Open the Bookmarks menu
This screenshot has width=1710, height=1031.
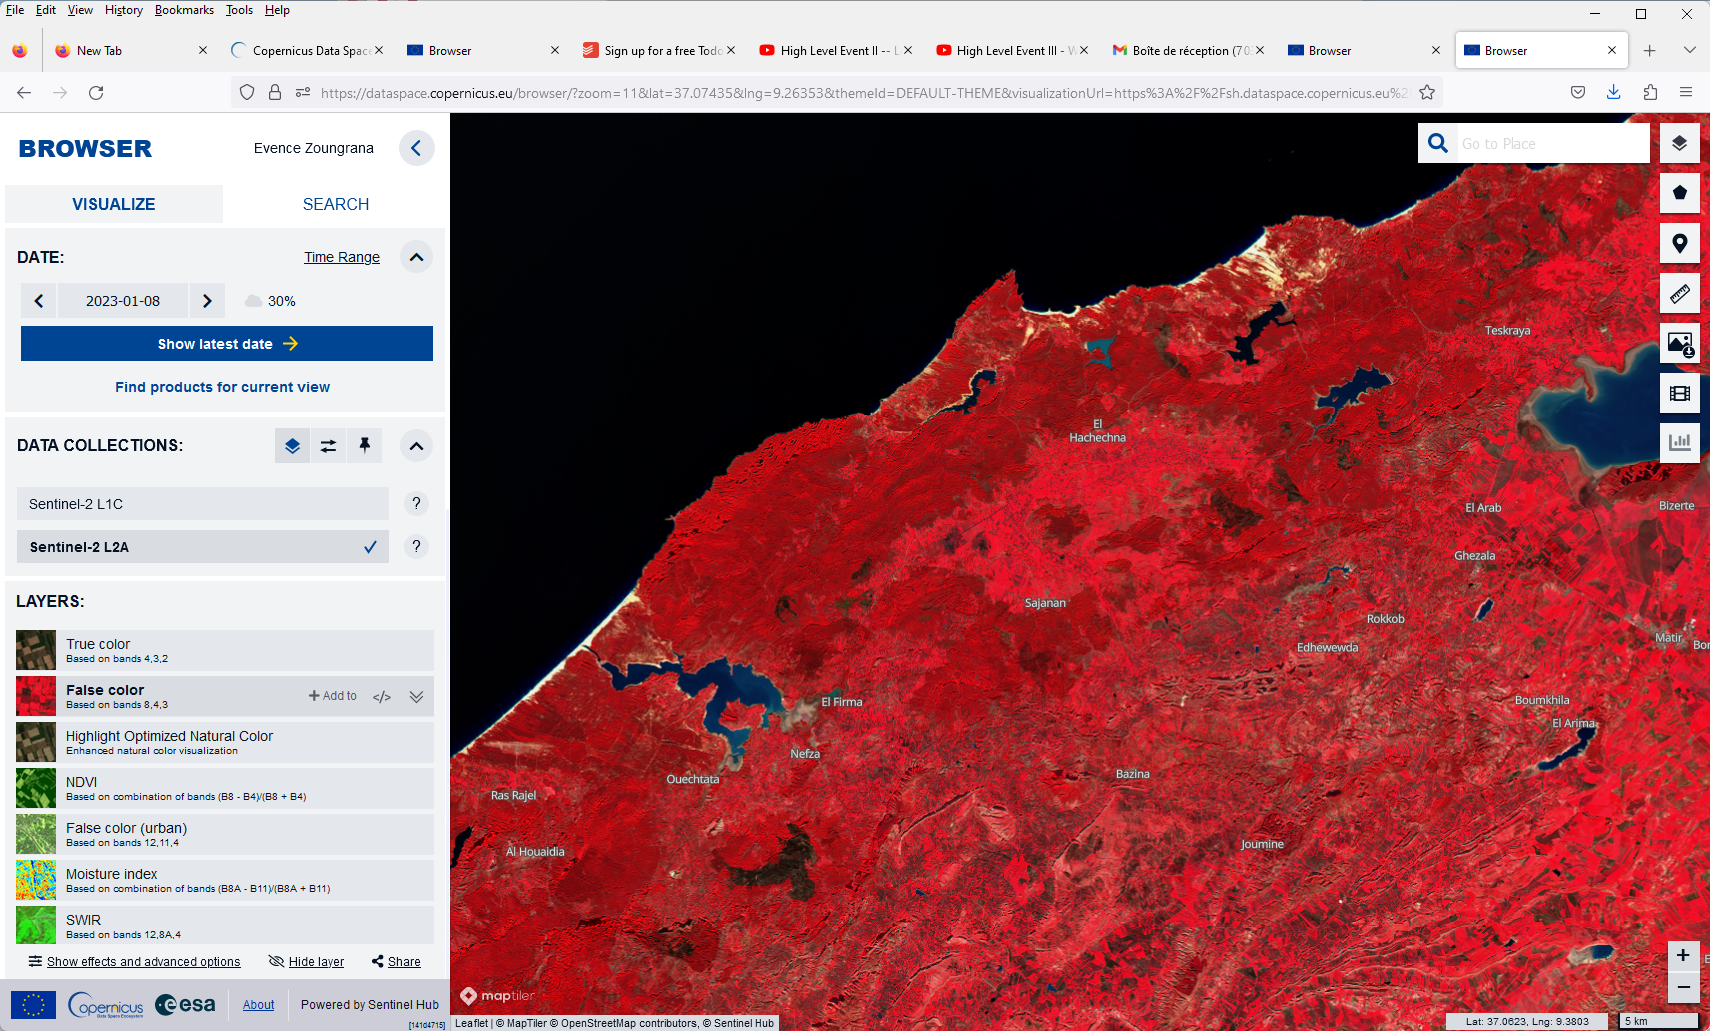(x=184, y=10)
